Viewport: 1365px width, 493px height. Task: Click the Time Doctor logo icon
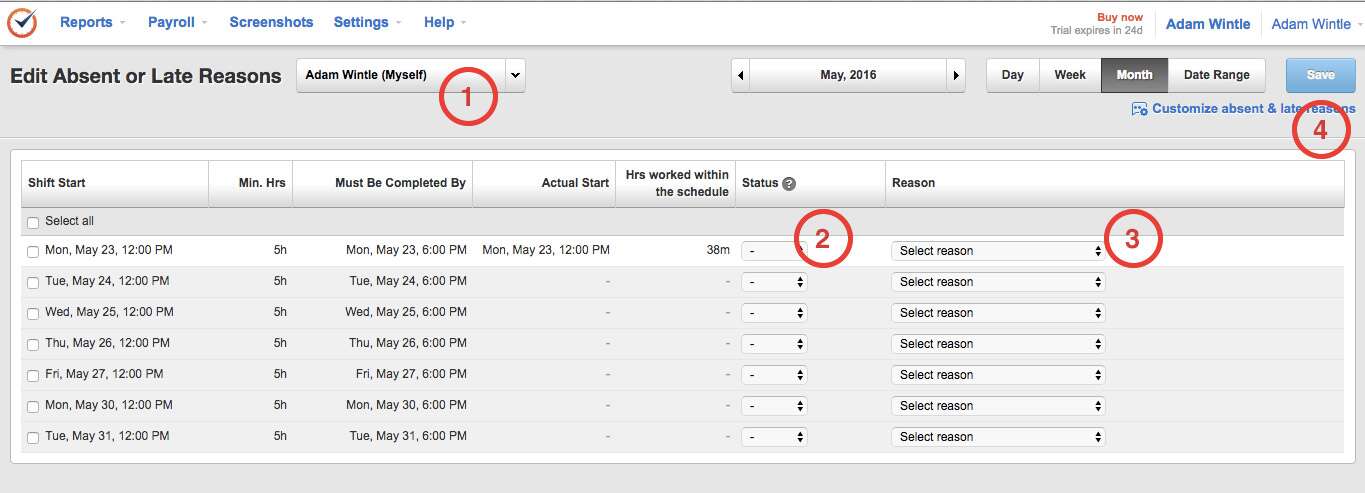[22, 22]
